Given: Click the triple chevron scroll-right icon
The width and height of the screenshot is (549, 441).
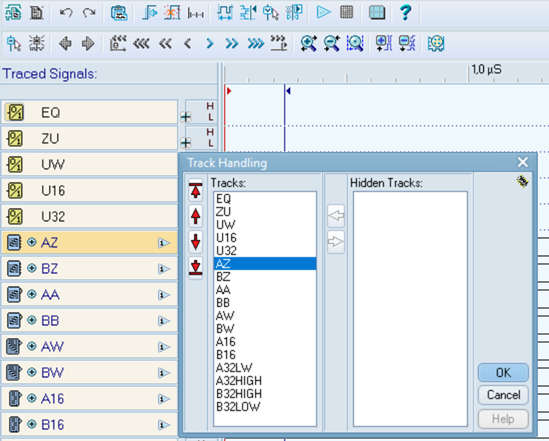Looking at the screenshot, I should click(256, 44).
